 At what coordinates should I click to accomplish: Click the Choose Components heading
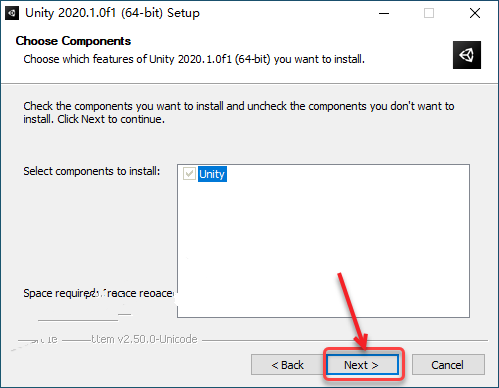(x=73, y=41)
